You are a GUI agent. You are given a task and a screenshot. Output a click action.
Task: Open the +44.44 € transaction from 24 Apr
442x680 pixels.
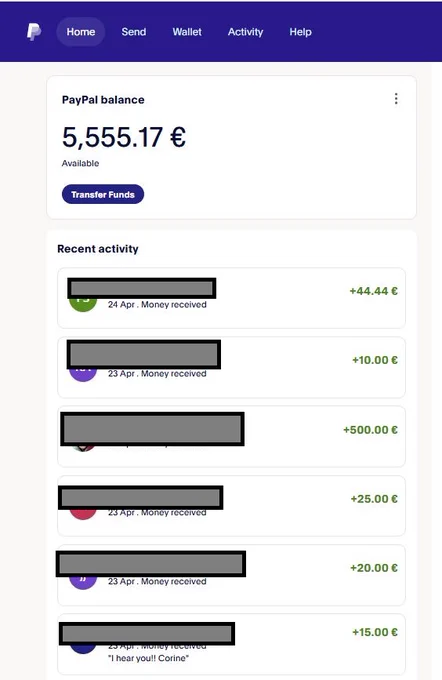[231, 298]
